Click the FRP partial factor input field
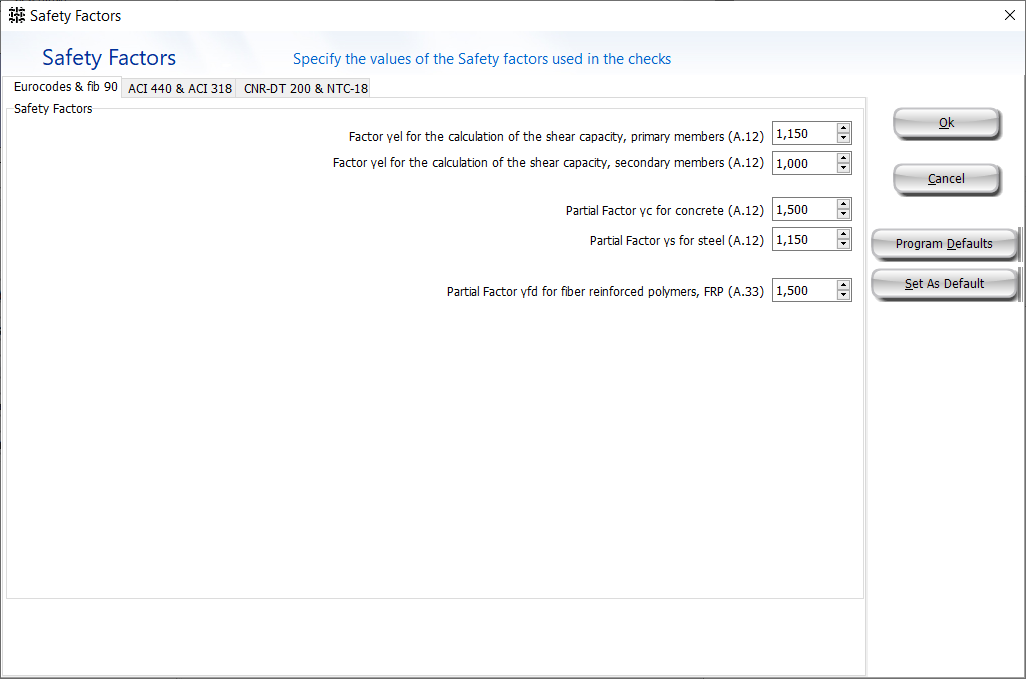 tap(803, 290)
